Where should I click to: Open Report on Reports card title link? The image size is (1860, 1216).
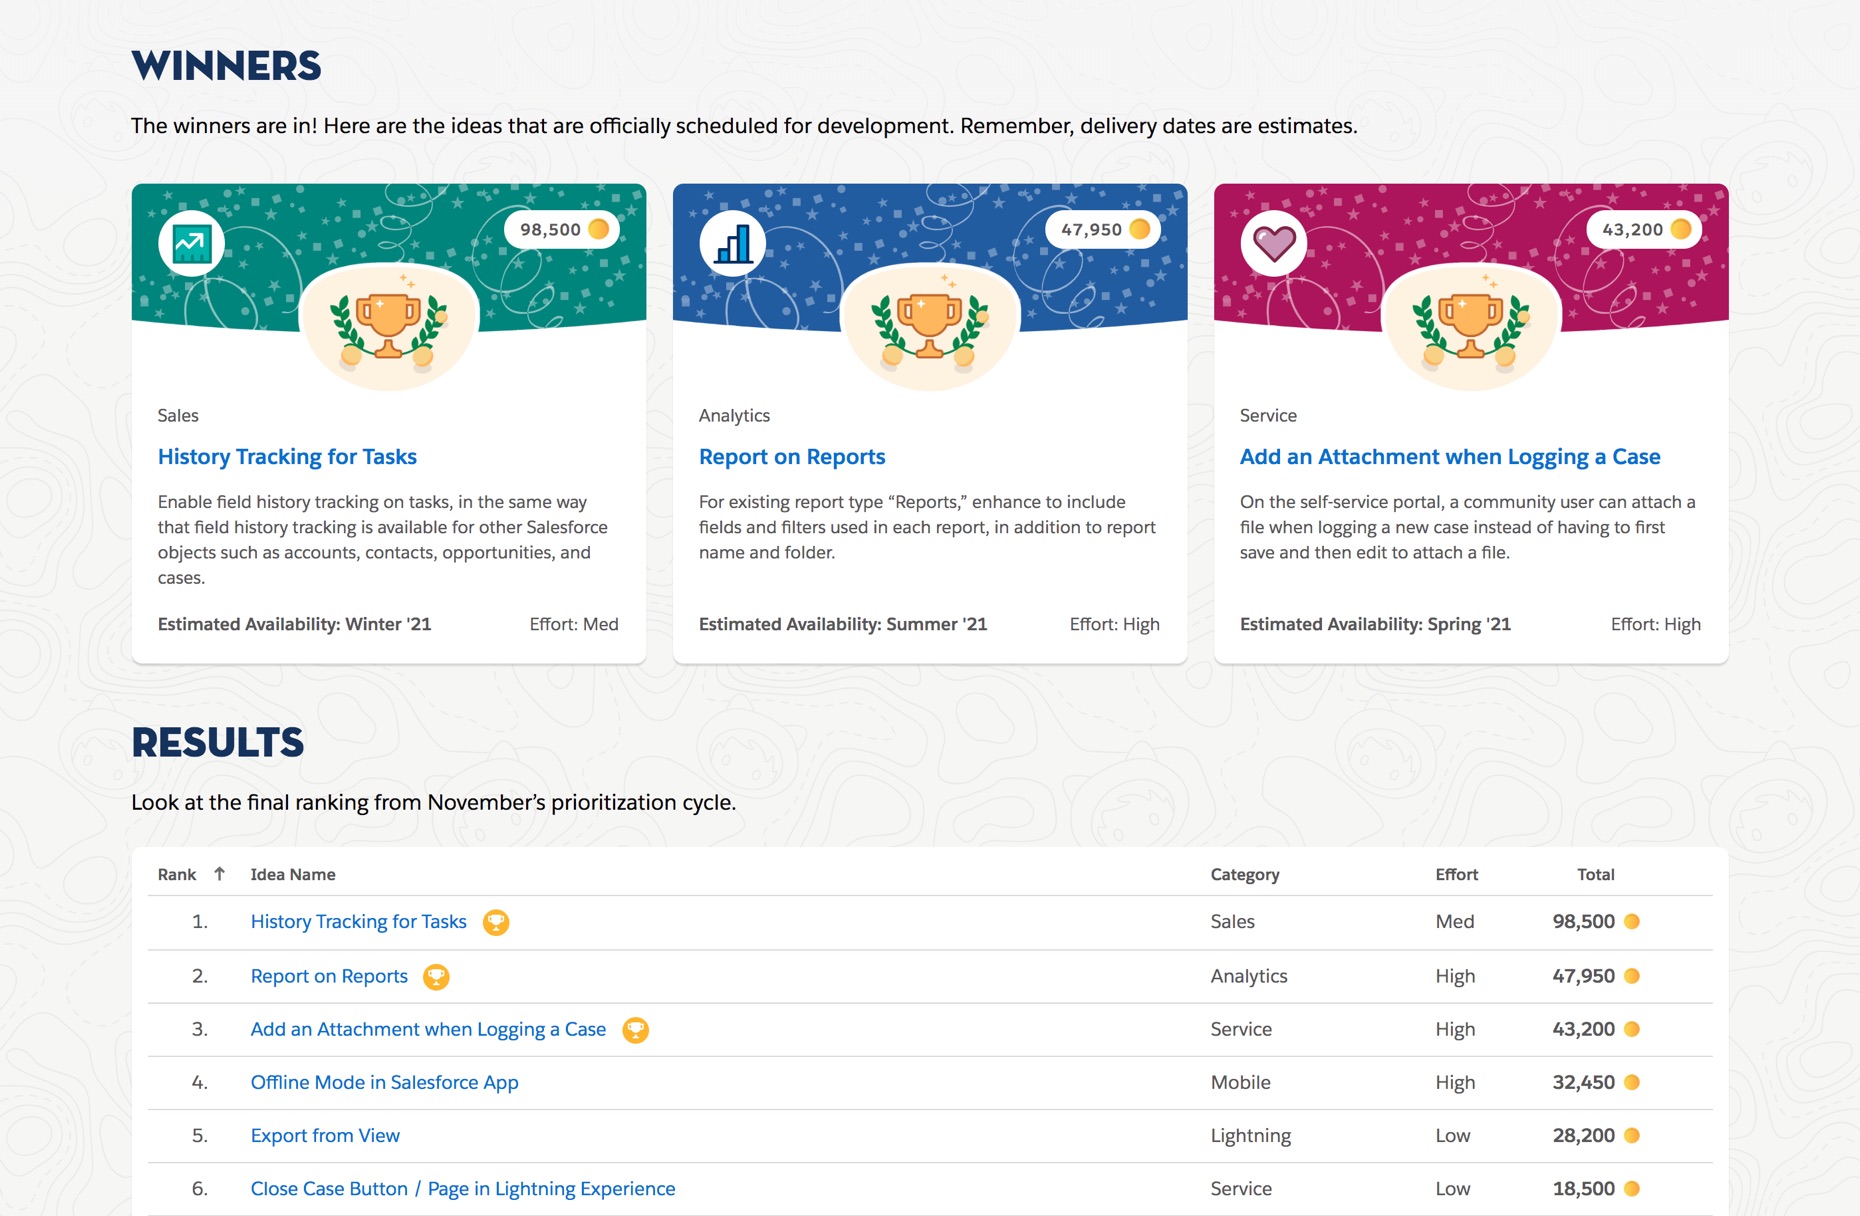792,457
